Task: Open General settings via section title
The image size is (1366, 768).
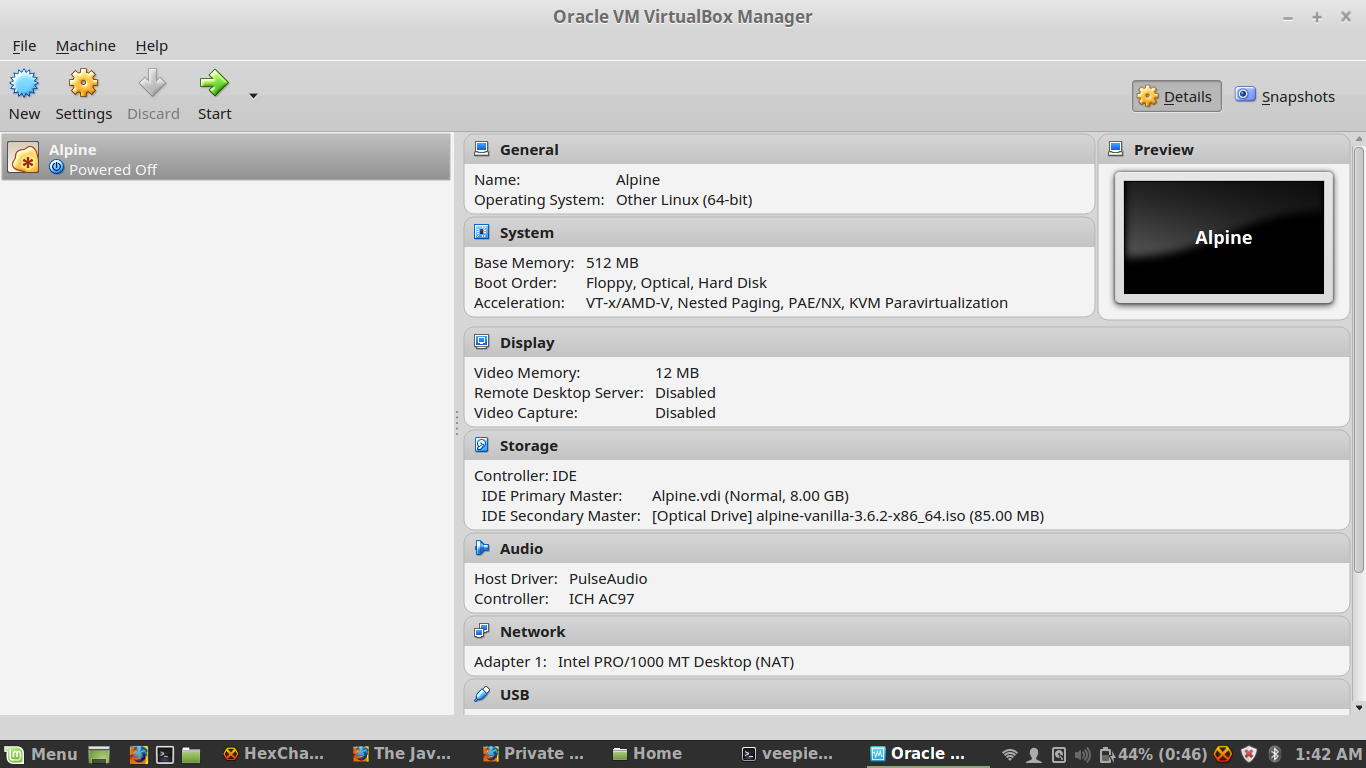Action: pyautogui.click(x=529, y=150)
